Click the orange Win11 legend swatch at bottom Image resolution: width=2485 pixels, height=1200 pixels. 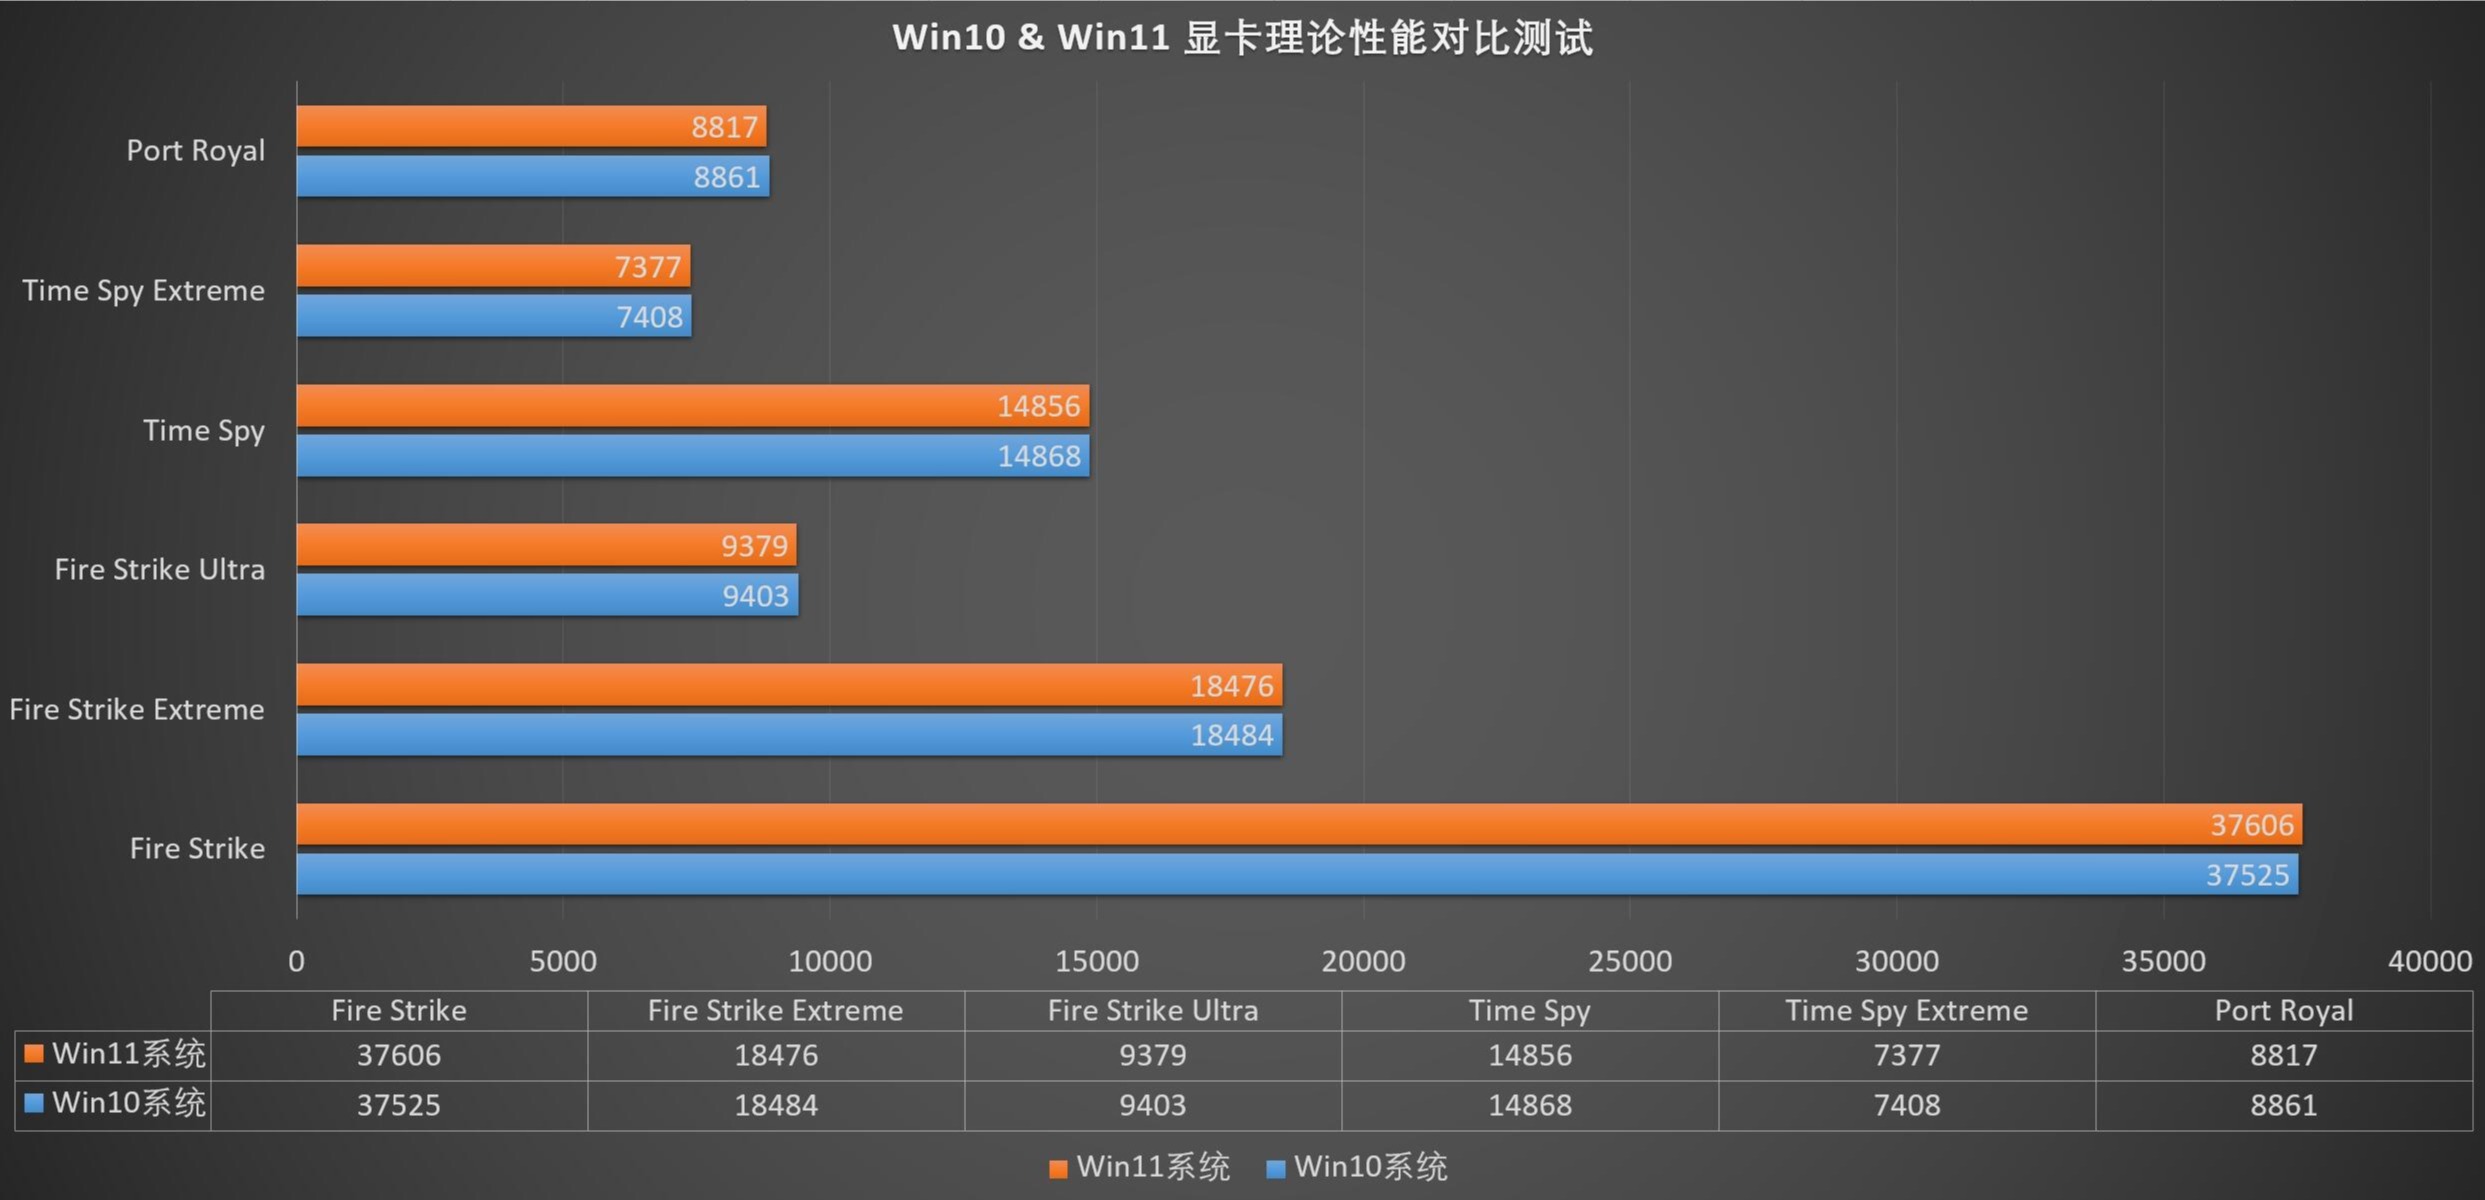[x=1058, y=1169]
